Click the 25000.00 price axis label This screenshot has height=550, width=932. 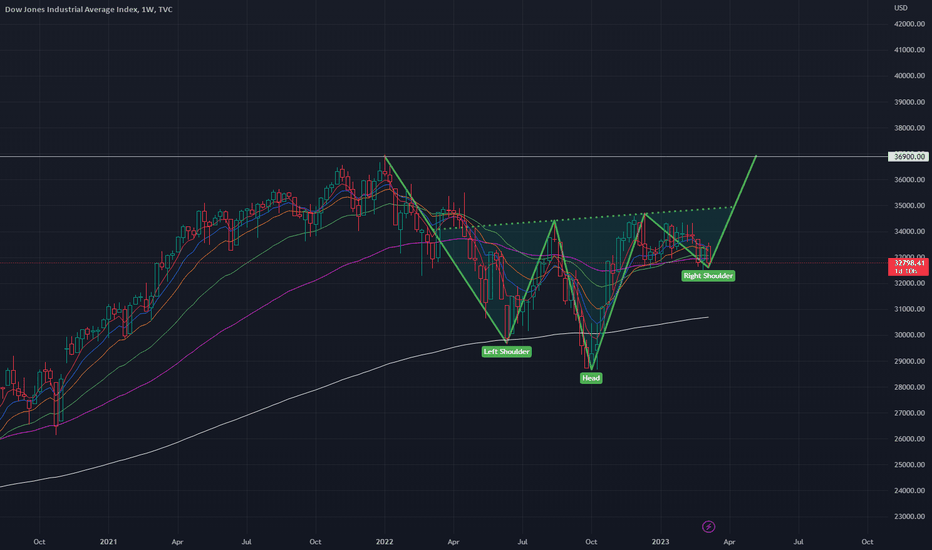pyautogui.click(x=909, y=464)
